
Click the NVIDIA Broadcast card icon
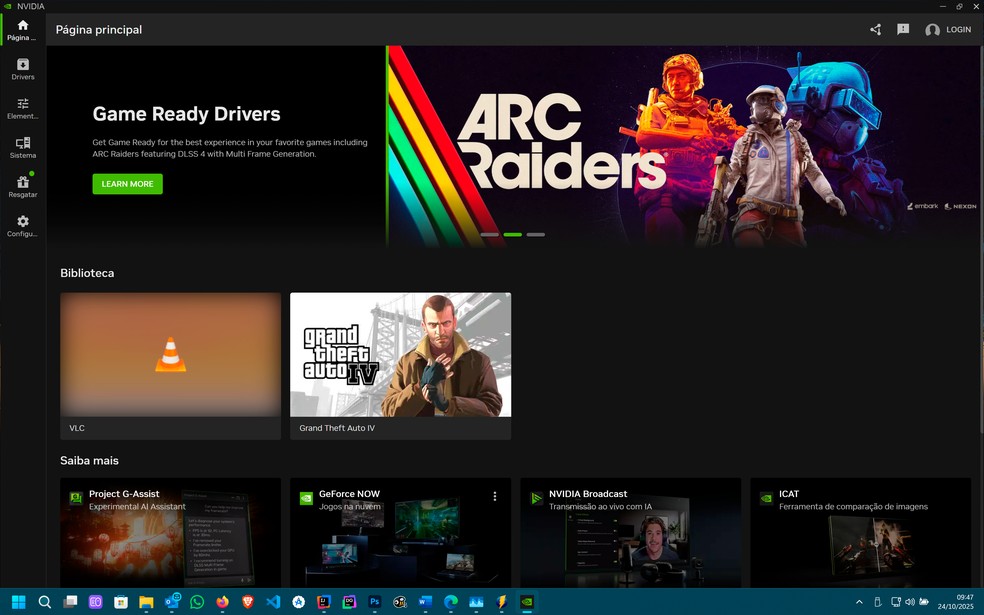pyautogui.click(x=536, y=498)
